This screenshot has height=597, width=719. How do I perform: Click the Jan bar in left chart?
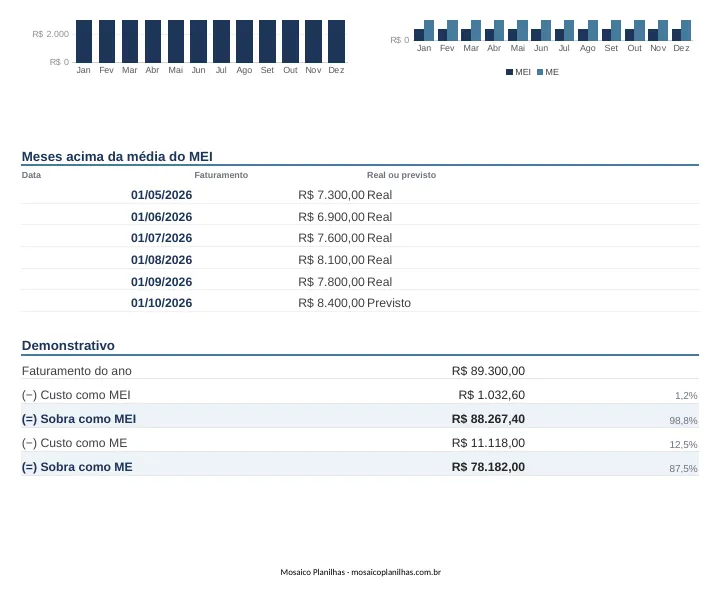pos(84,41)
